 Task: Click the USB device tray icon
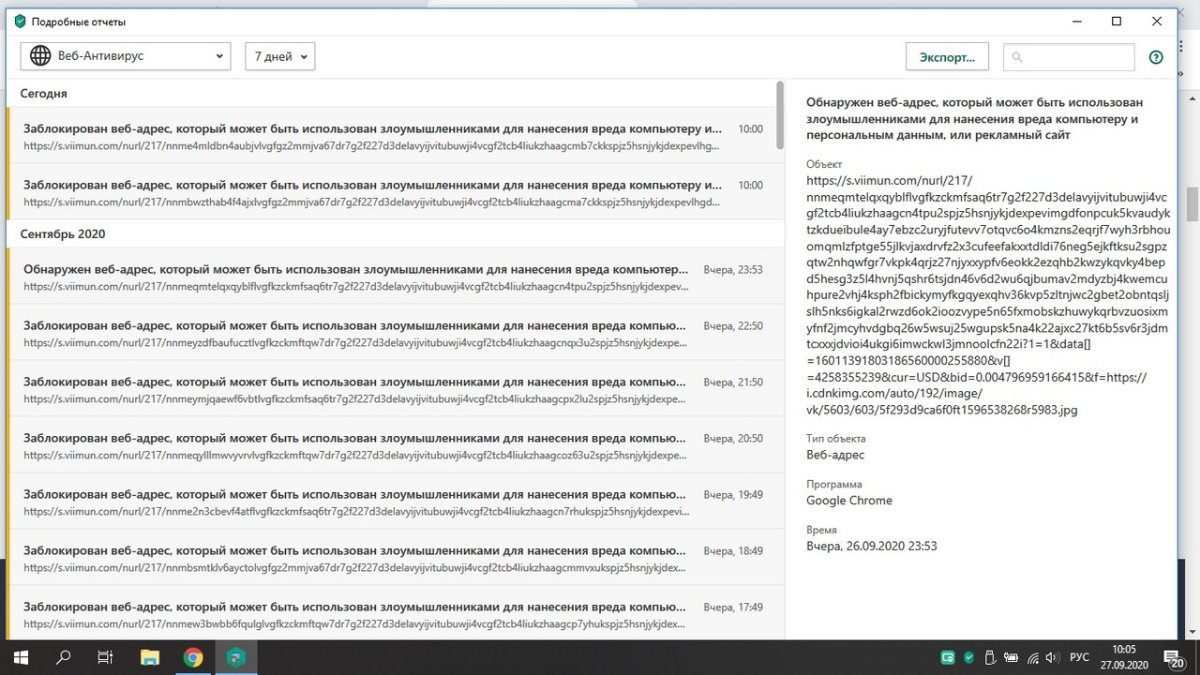pos(990,658)
